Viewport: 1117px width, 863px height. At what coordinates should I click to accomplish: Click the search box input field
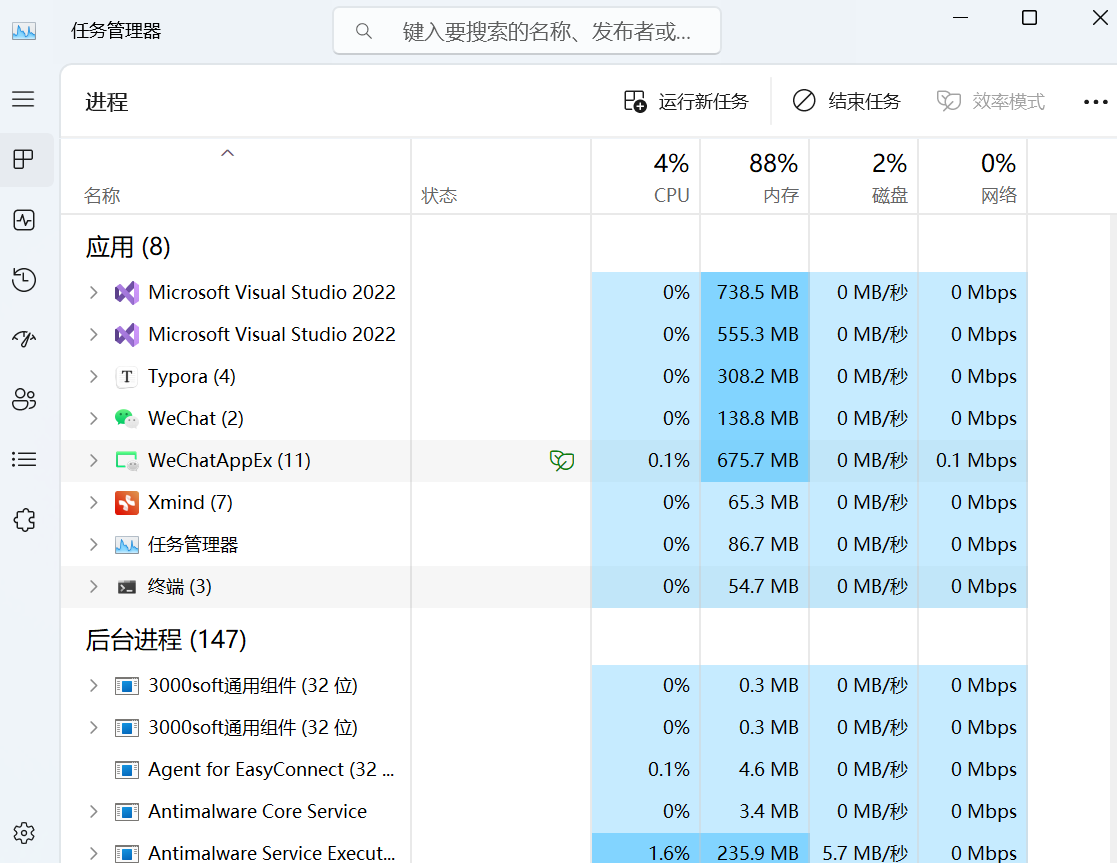(527, 31)
